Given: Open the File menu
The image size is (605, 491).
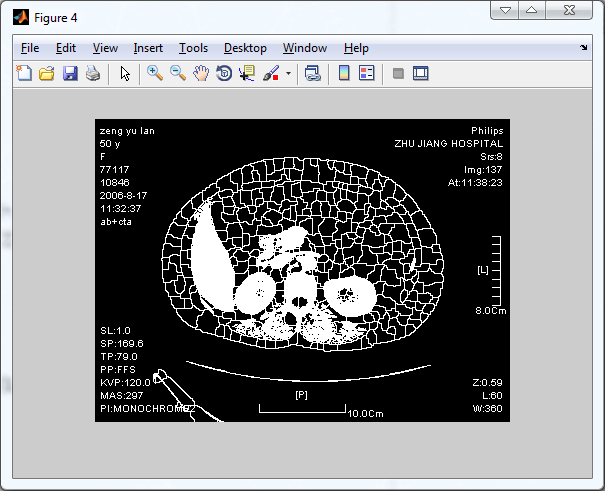Looking at the screenshot, I should (30, 48).
